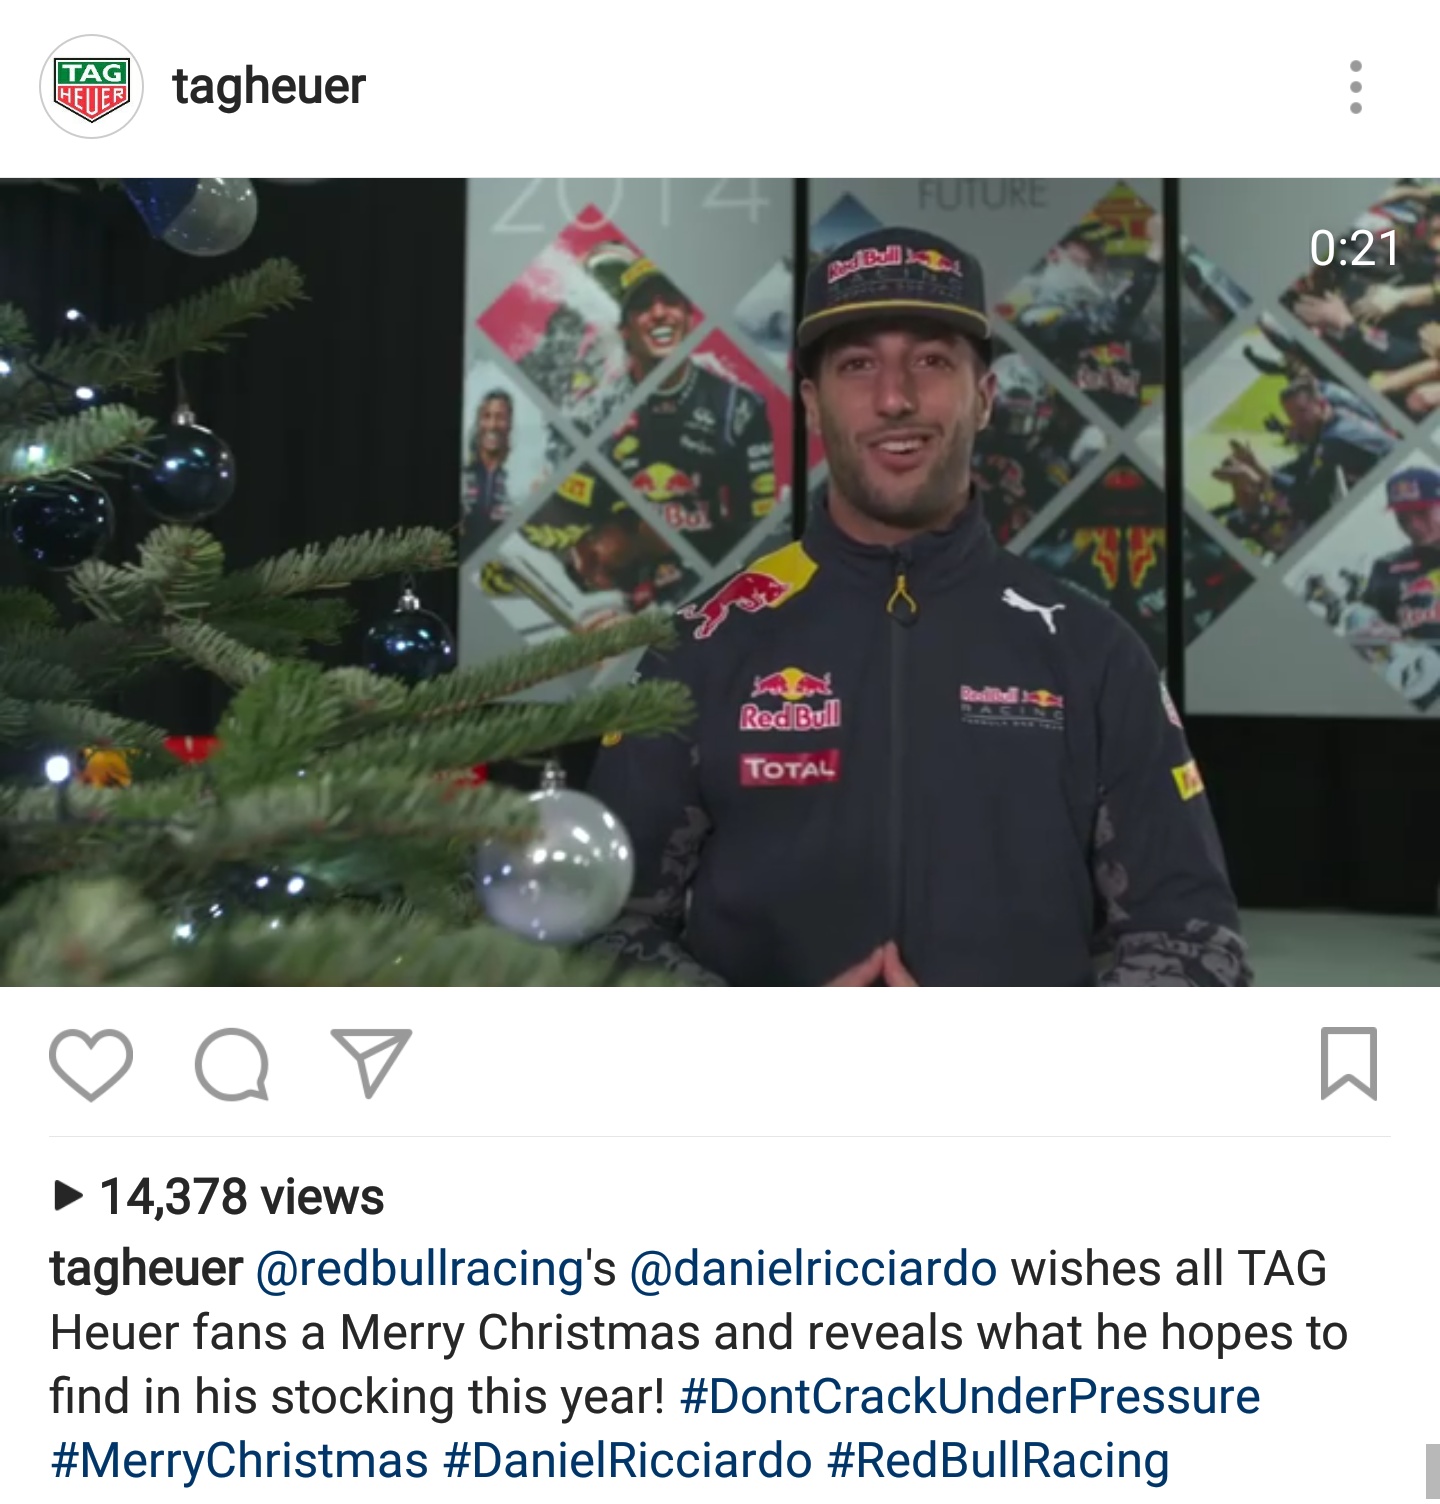Tap the silver ornament in the video frame
Image resolution: width=1440 pixels, height=1504 pixels.
point(556,860)
